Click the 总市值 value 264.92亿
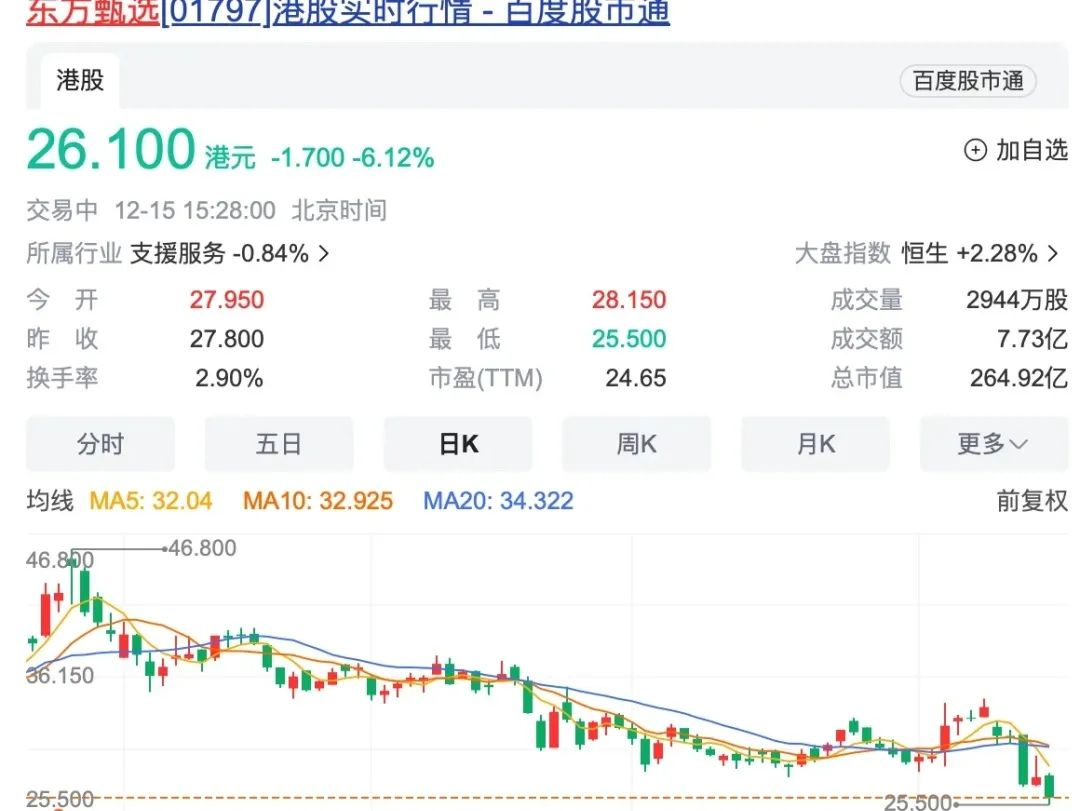Screen dimensions: 1080x811 1019,378
